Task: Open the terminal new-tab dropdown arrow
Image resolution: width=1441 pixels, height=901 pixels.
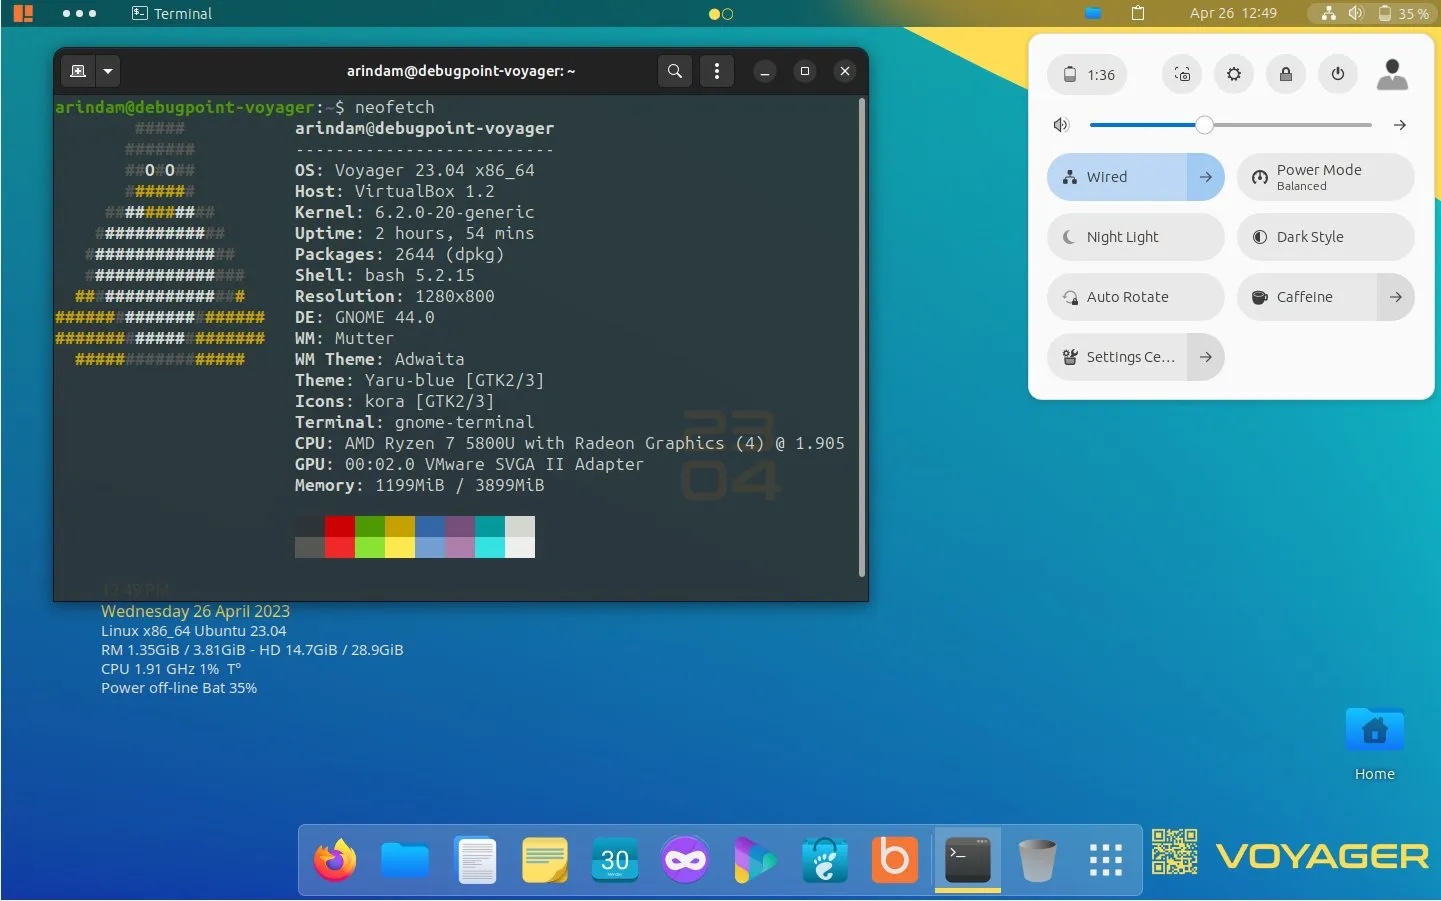Action: [x=107, y=71]
